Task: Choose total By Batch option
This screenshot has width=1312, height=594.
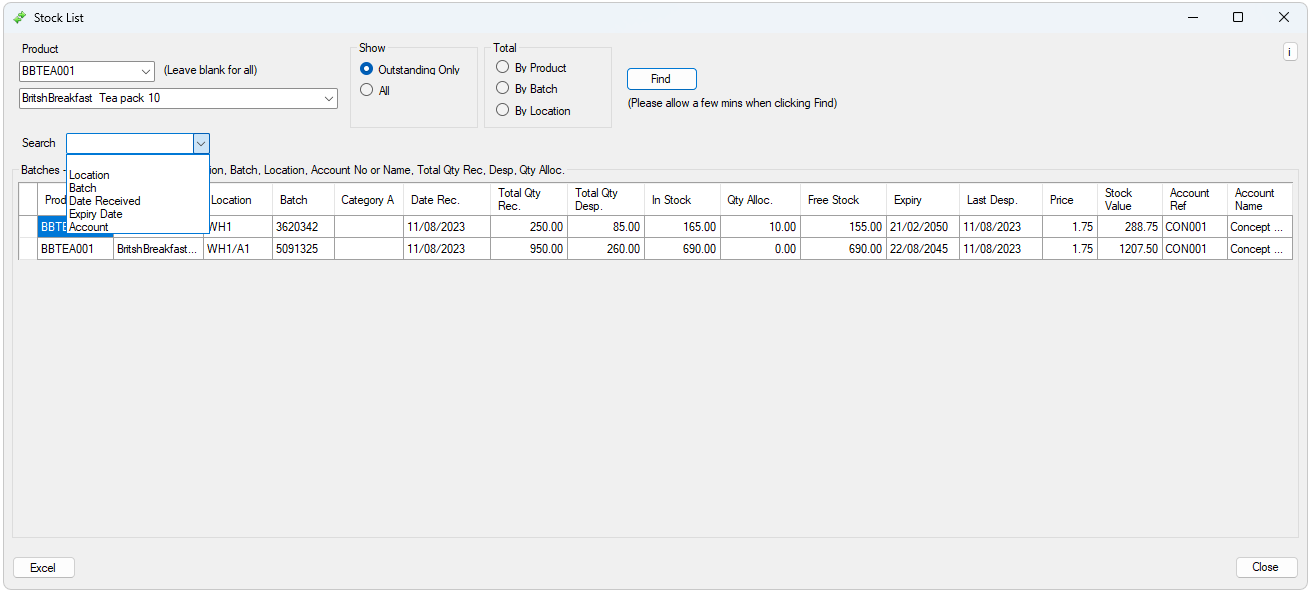Action: click(503, 88)
